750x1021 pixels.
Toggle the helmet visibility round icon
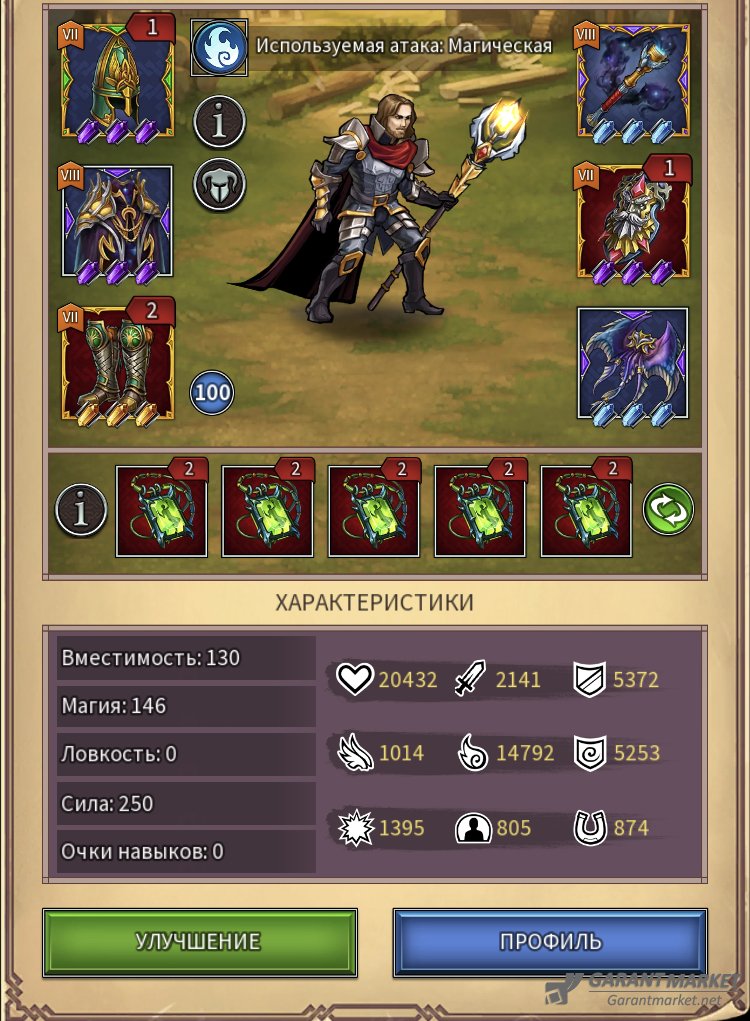(x=219, y=185)
